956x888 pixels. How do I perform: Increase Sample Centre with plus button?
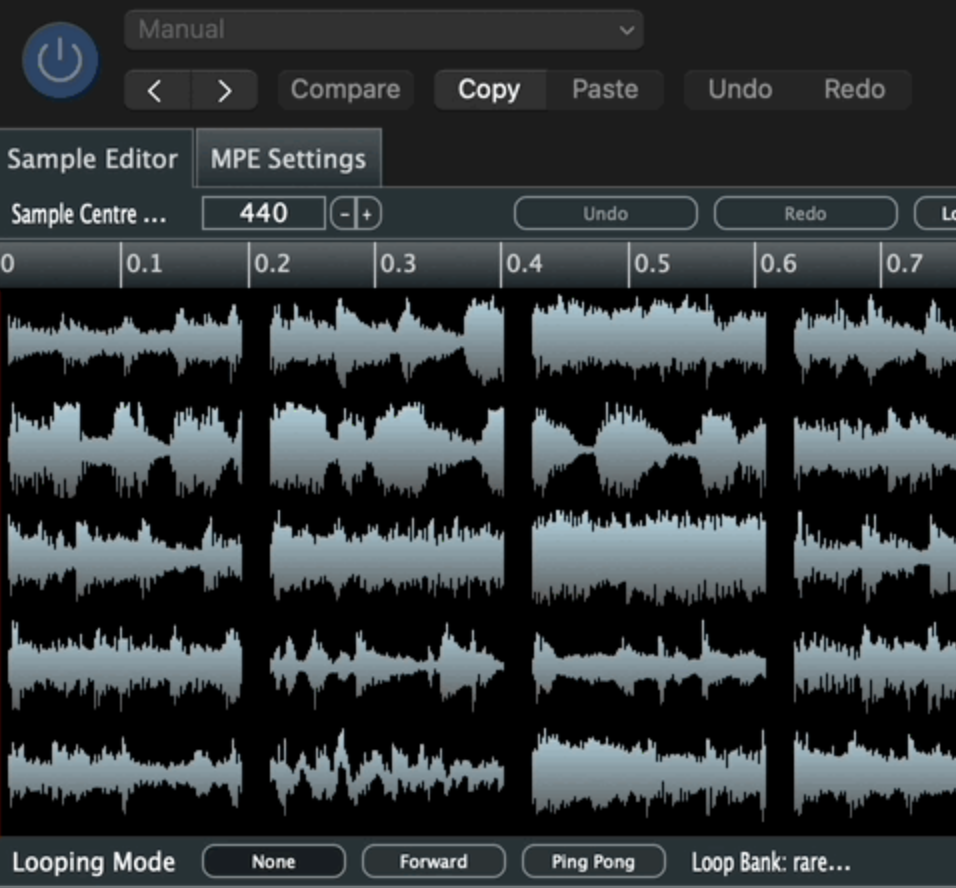pyautogui.click(x=368, y=214)
